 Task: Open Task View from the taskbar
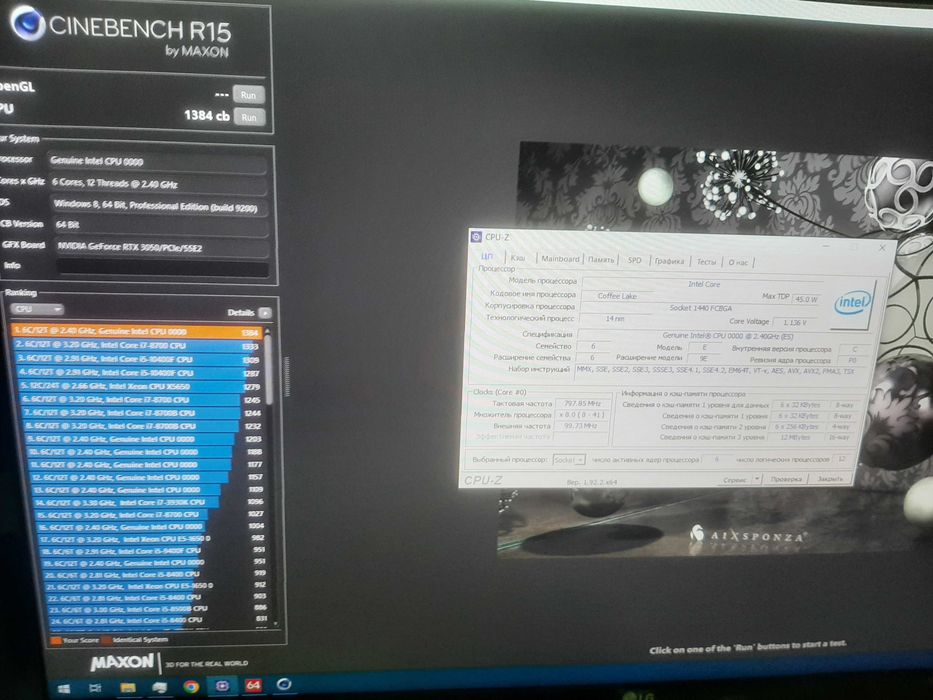tap(95, 688)
